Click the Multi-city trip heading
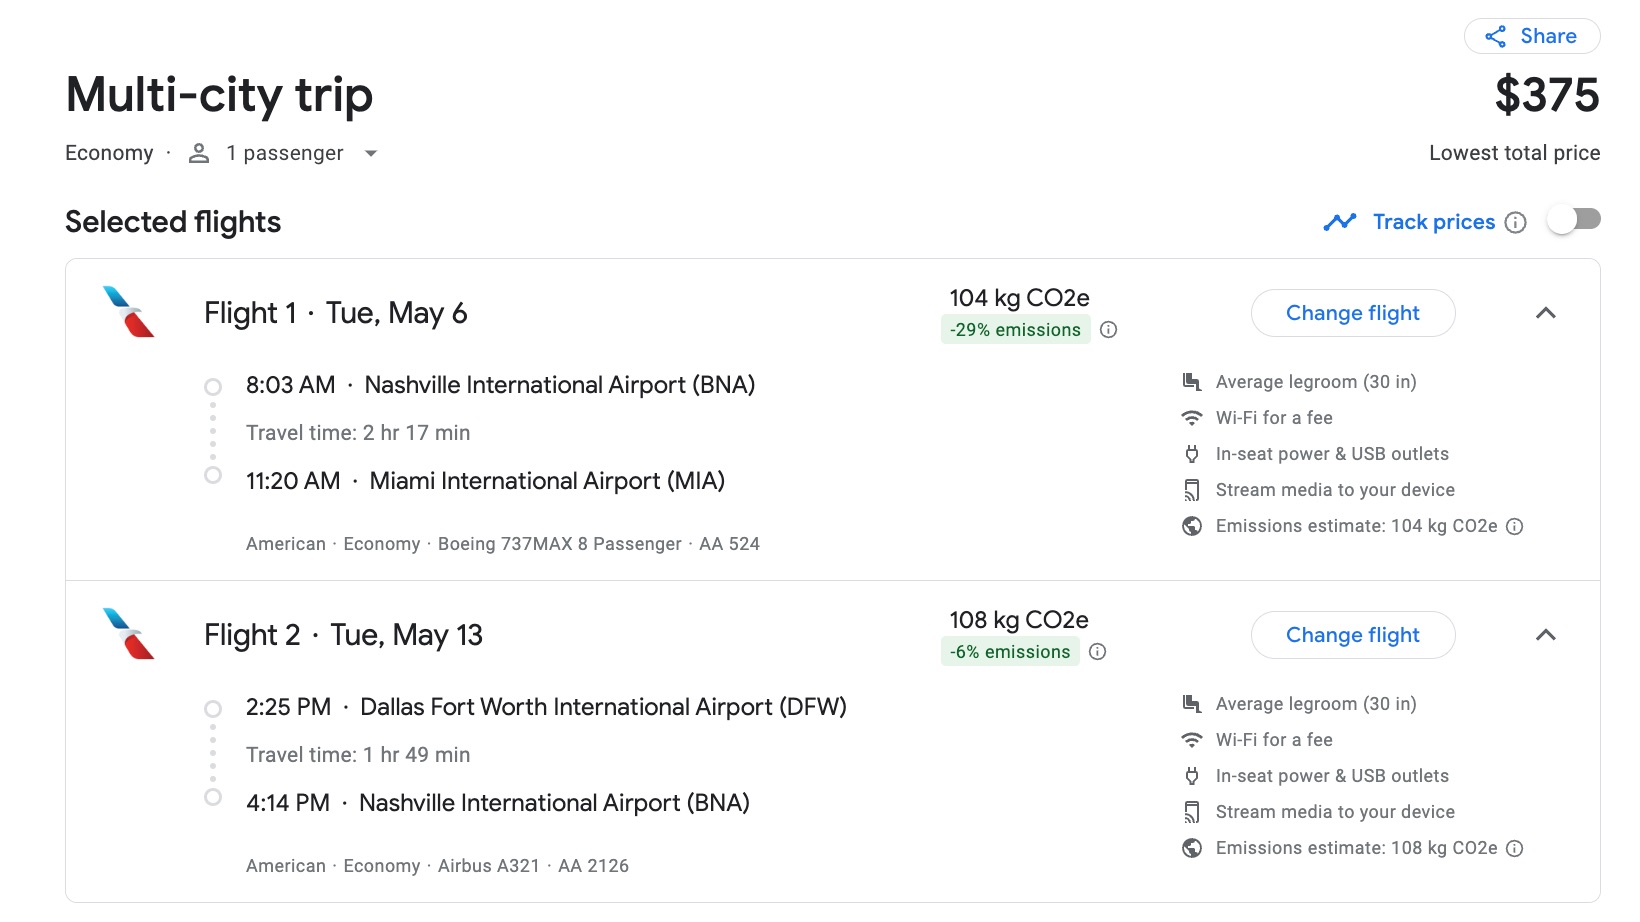 tap(219, 95)
